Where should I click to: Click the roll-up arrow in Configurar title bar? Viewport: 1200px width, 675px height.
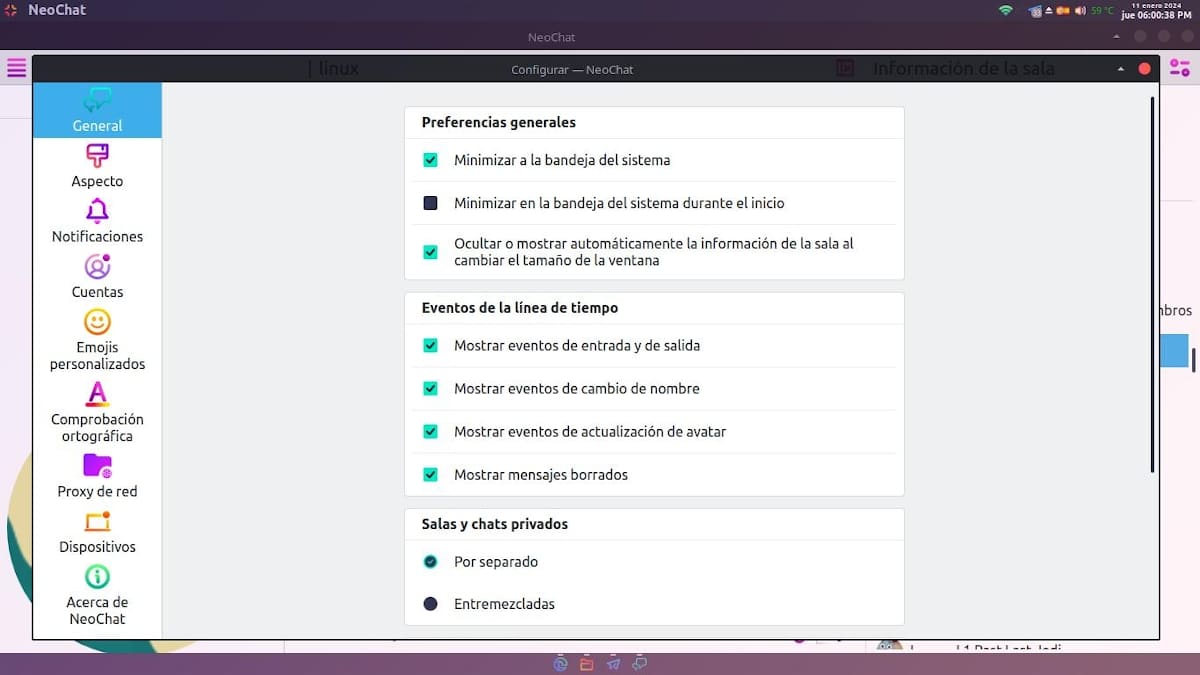click(1121, 69)
